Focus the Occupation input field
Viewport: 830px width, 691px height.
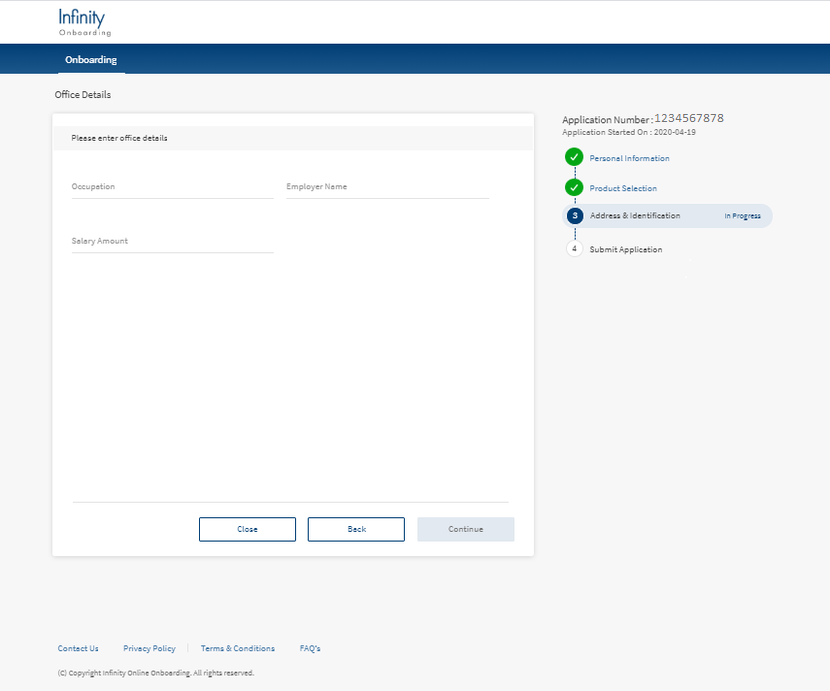pos(172,187)
